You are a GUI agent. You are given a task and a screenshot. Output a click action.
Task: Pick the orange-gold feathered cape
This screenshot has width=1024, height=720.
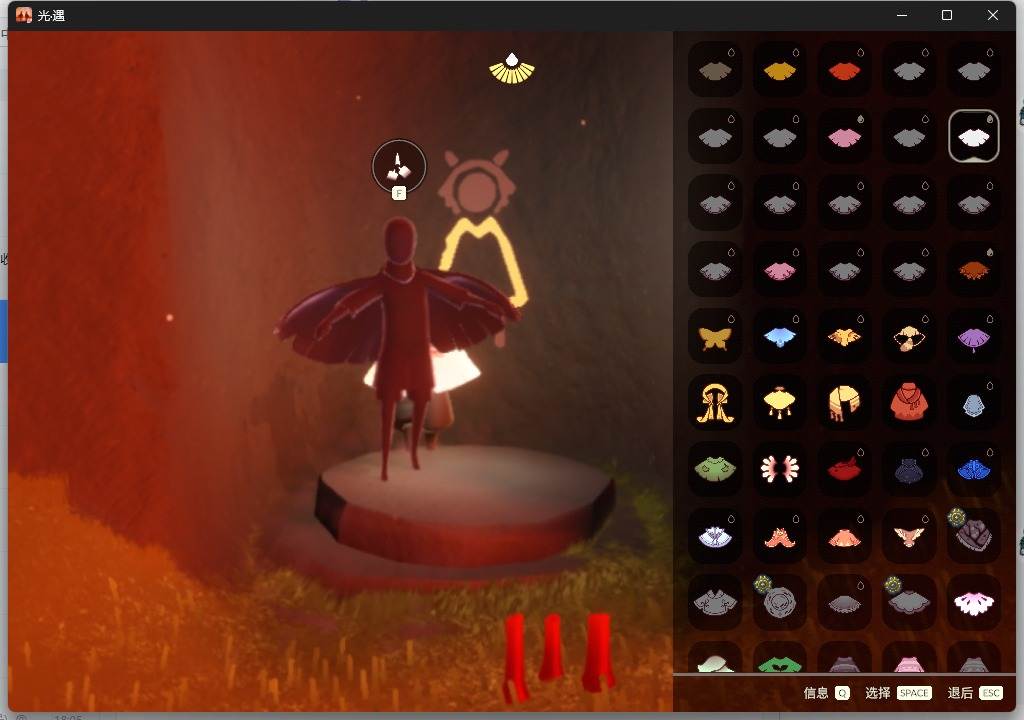point(844,336)
